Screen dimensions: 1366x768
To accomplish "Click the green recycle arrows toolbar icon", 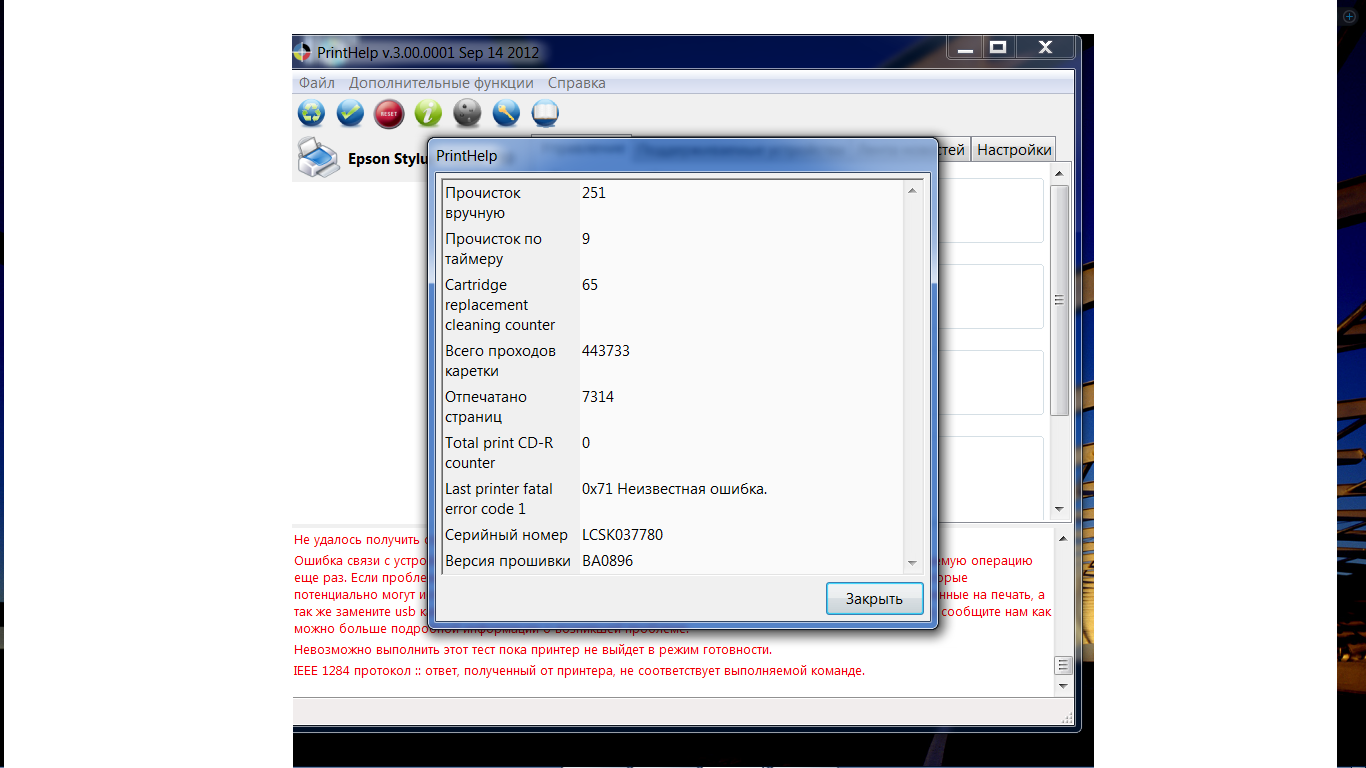I will coord(311,114).
